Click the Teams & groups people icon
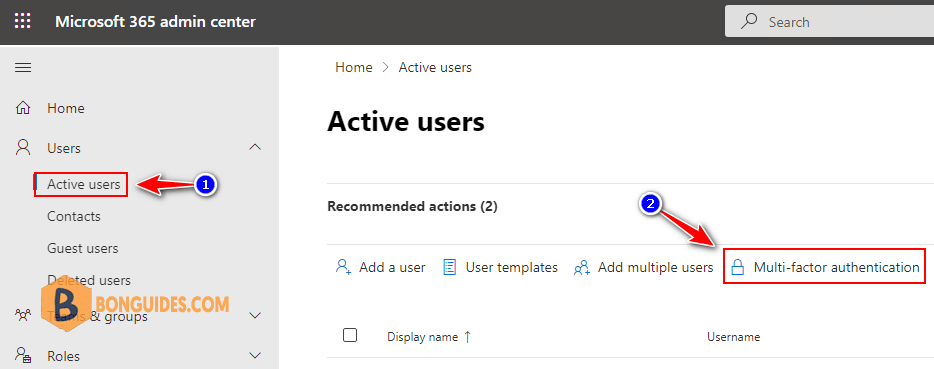 23,316
